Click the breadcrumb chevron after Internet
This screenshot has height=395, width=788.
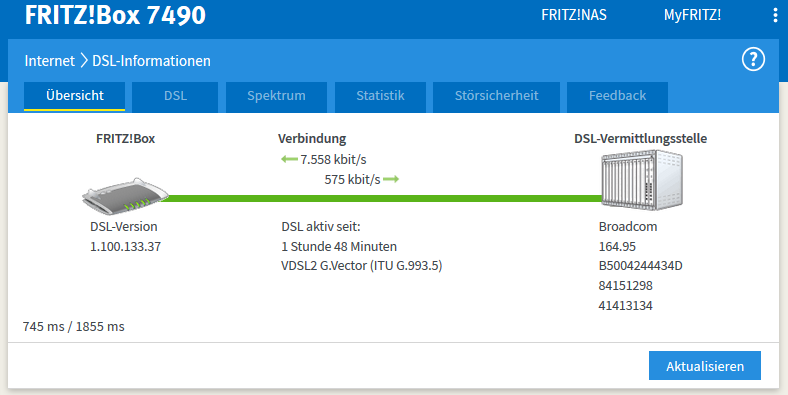point(83,61)
